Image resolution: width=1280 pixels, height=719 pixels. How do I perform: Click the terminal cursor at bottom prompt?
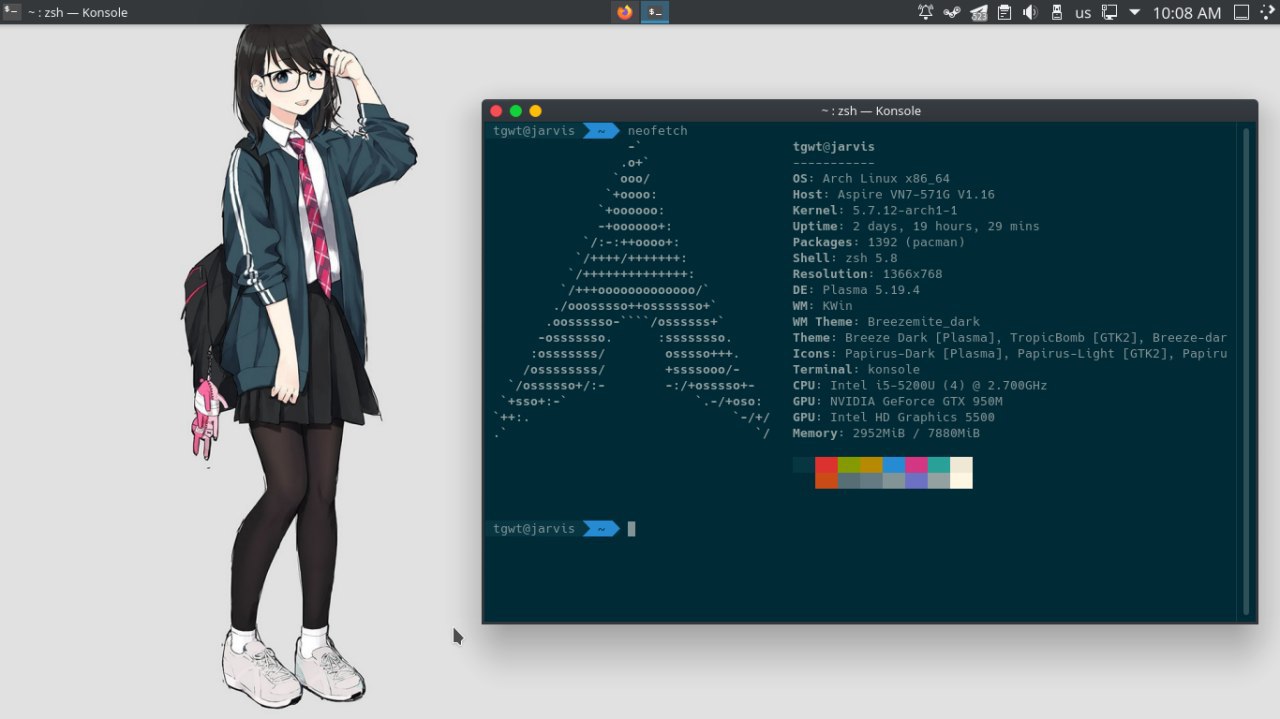point(632,529)
